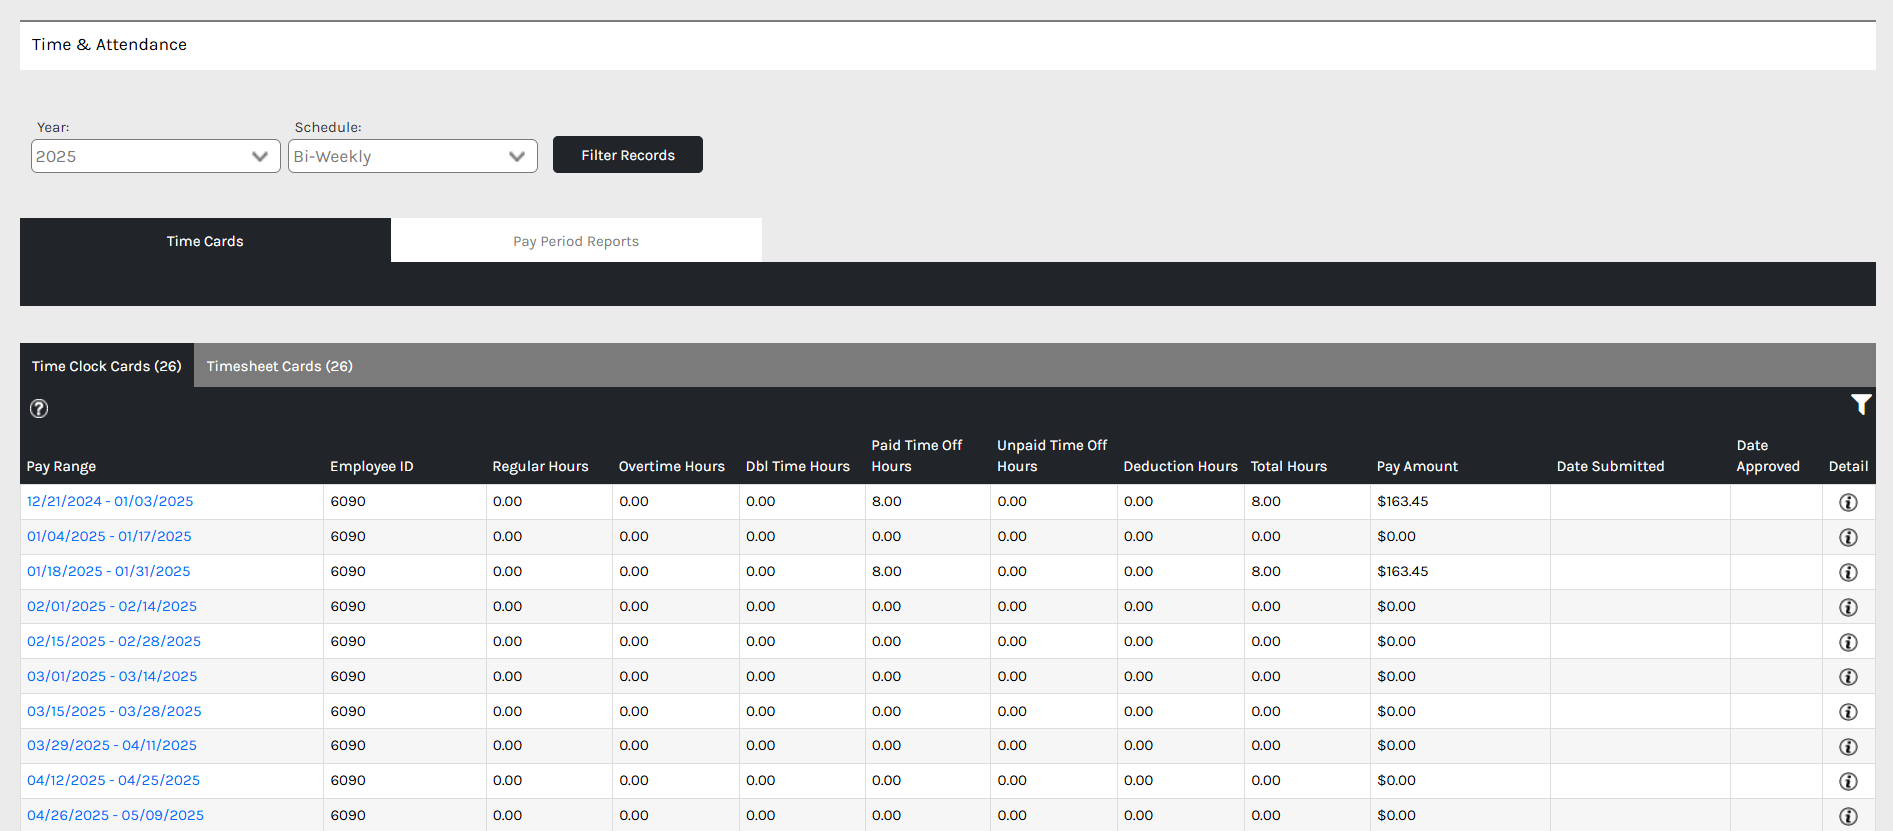The image size is (1893, 831).
Task: Open pay range 03/29/2025 - 04/11/2025 link
Action: click(x=112, y=745)
